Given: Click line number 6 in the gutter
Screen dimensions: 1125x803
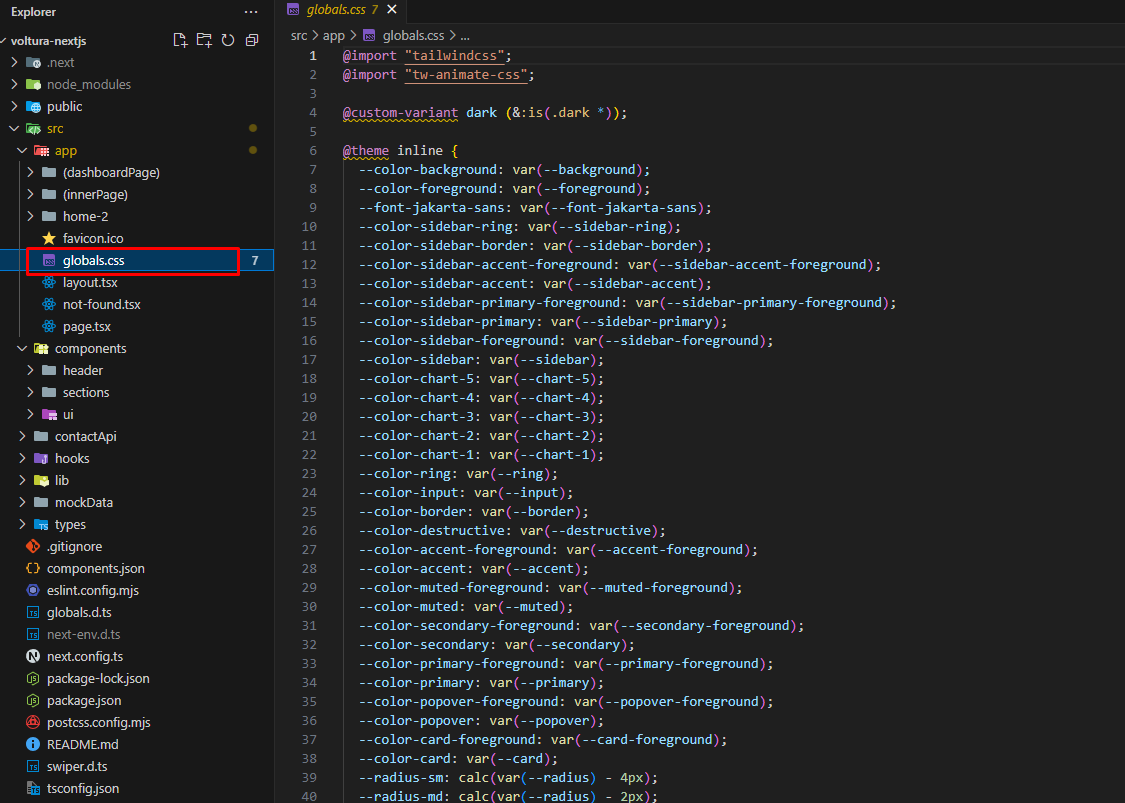Looking at the screenshot, I should [x=312, y=150].
